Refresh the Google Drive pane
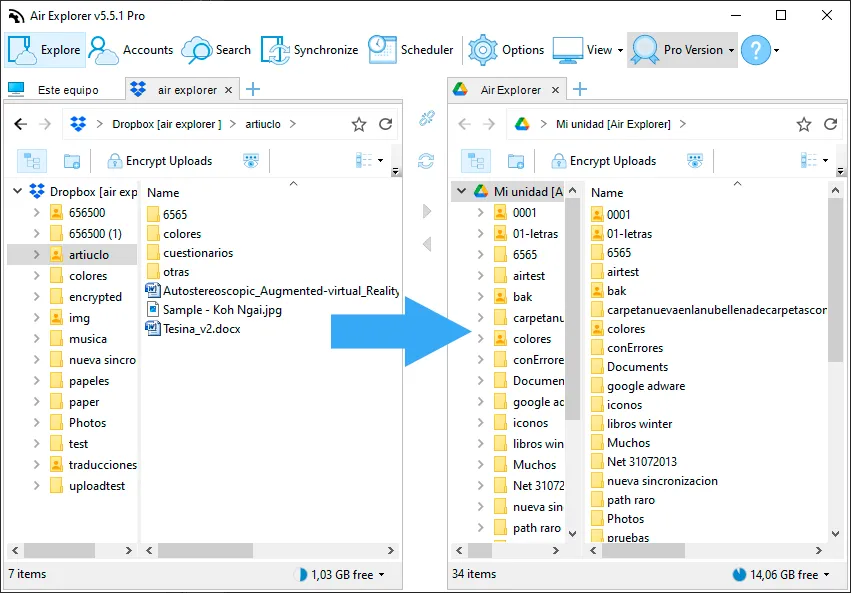 tap(830, 124)
